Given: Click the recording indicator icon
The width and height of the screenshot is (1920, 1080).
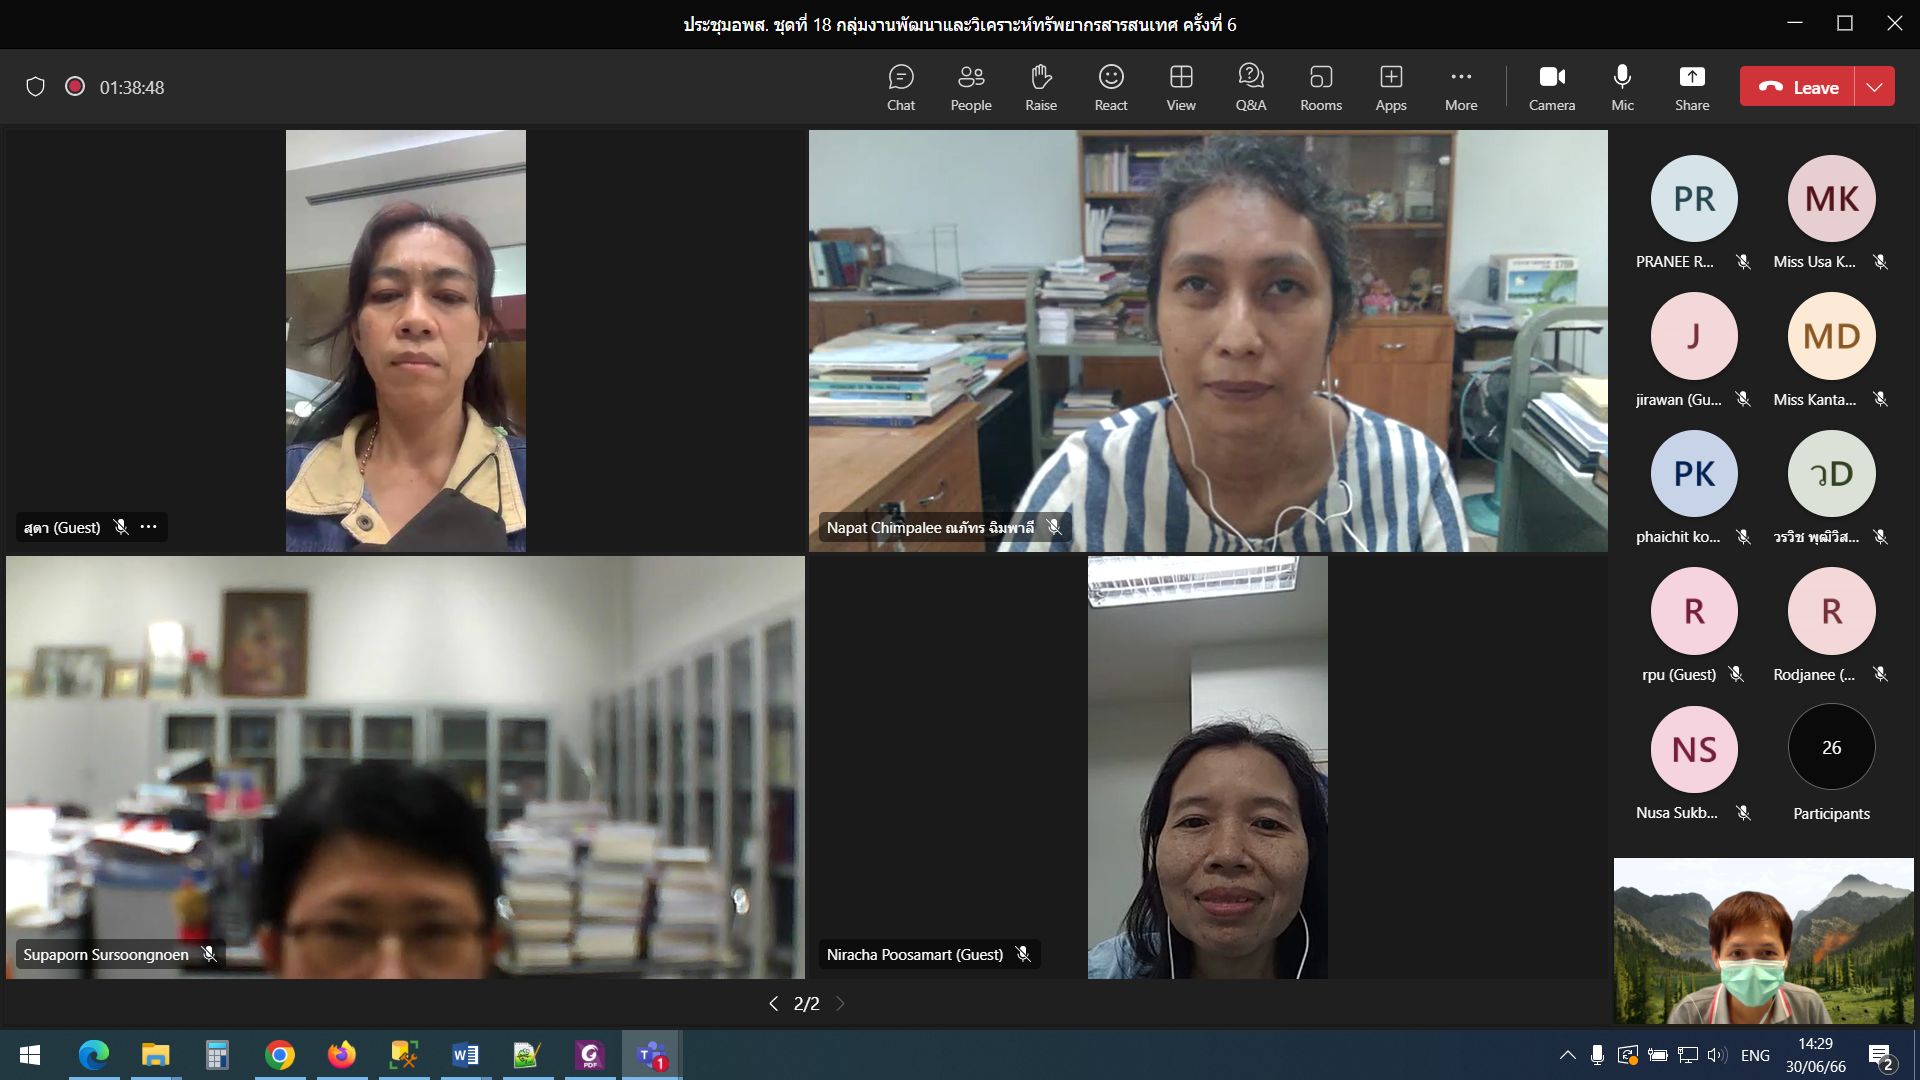Looking at the screenshot, I should pyautogui.click(x=75, y=87).
